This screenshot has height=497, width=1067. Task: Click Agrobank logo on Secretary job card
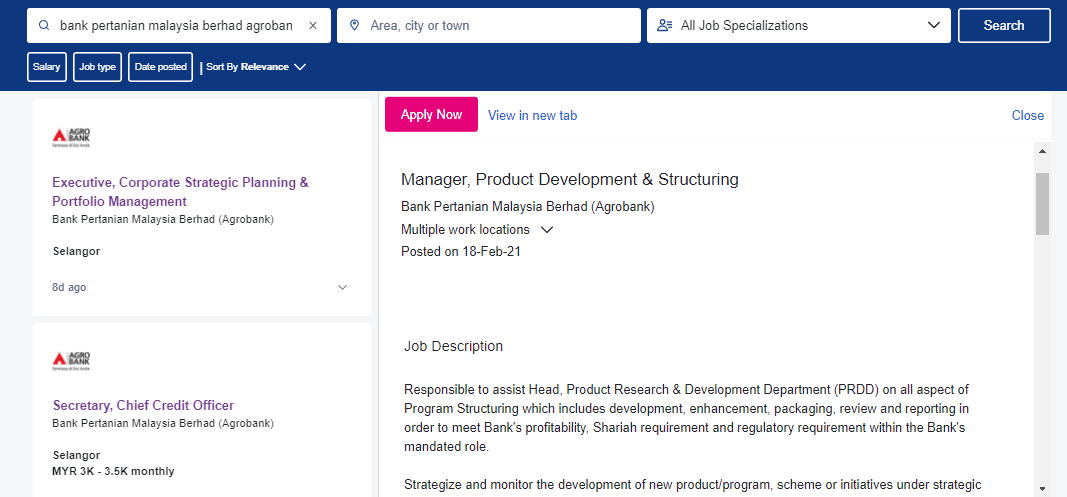pyautogui.click(x=71, y=361)
